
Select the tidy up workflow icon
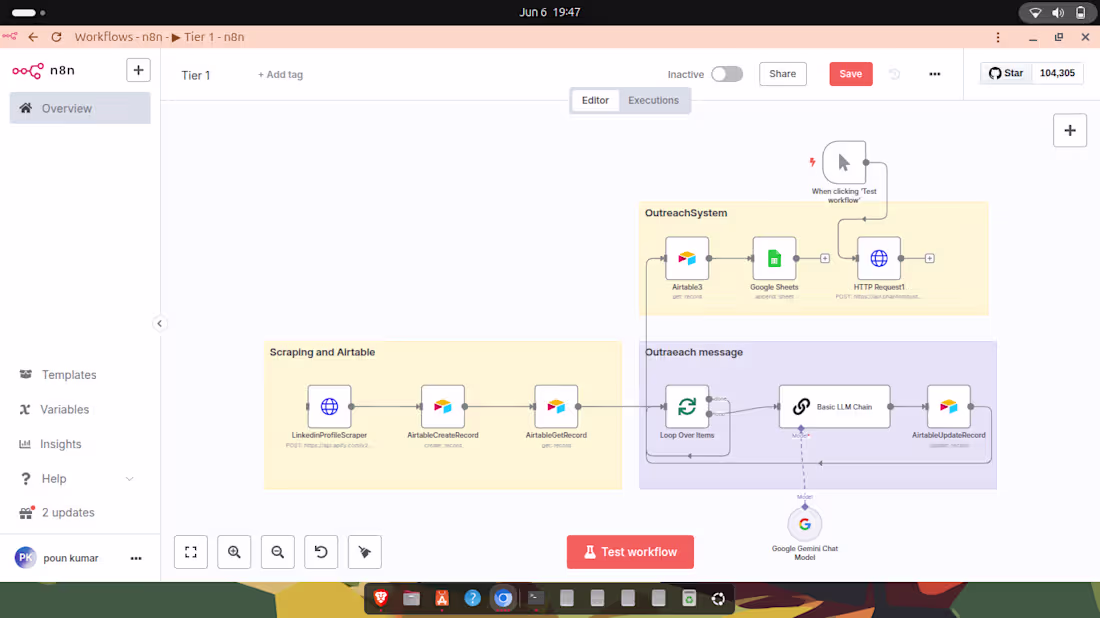point(364,551)
